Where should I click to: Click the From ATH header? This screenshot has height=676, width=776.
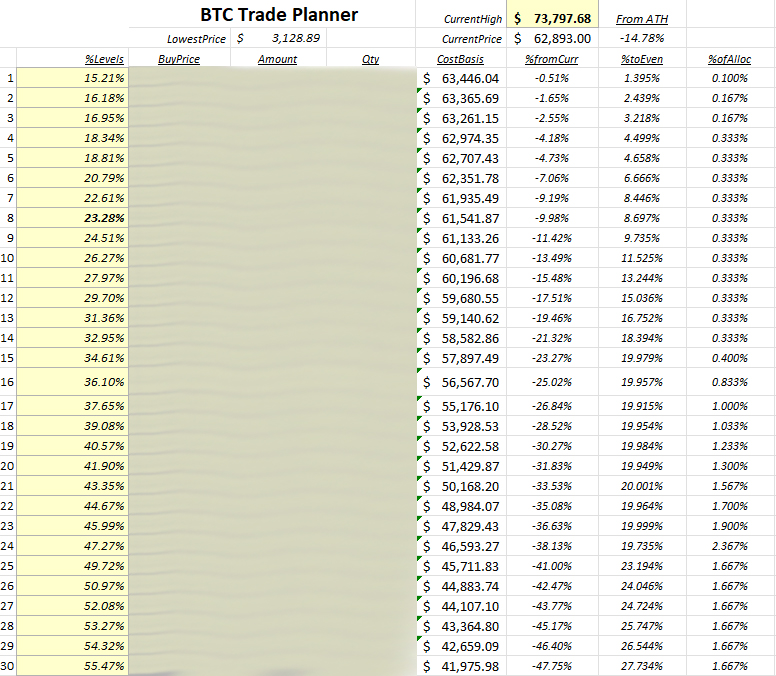642,19
